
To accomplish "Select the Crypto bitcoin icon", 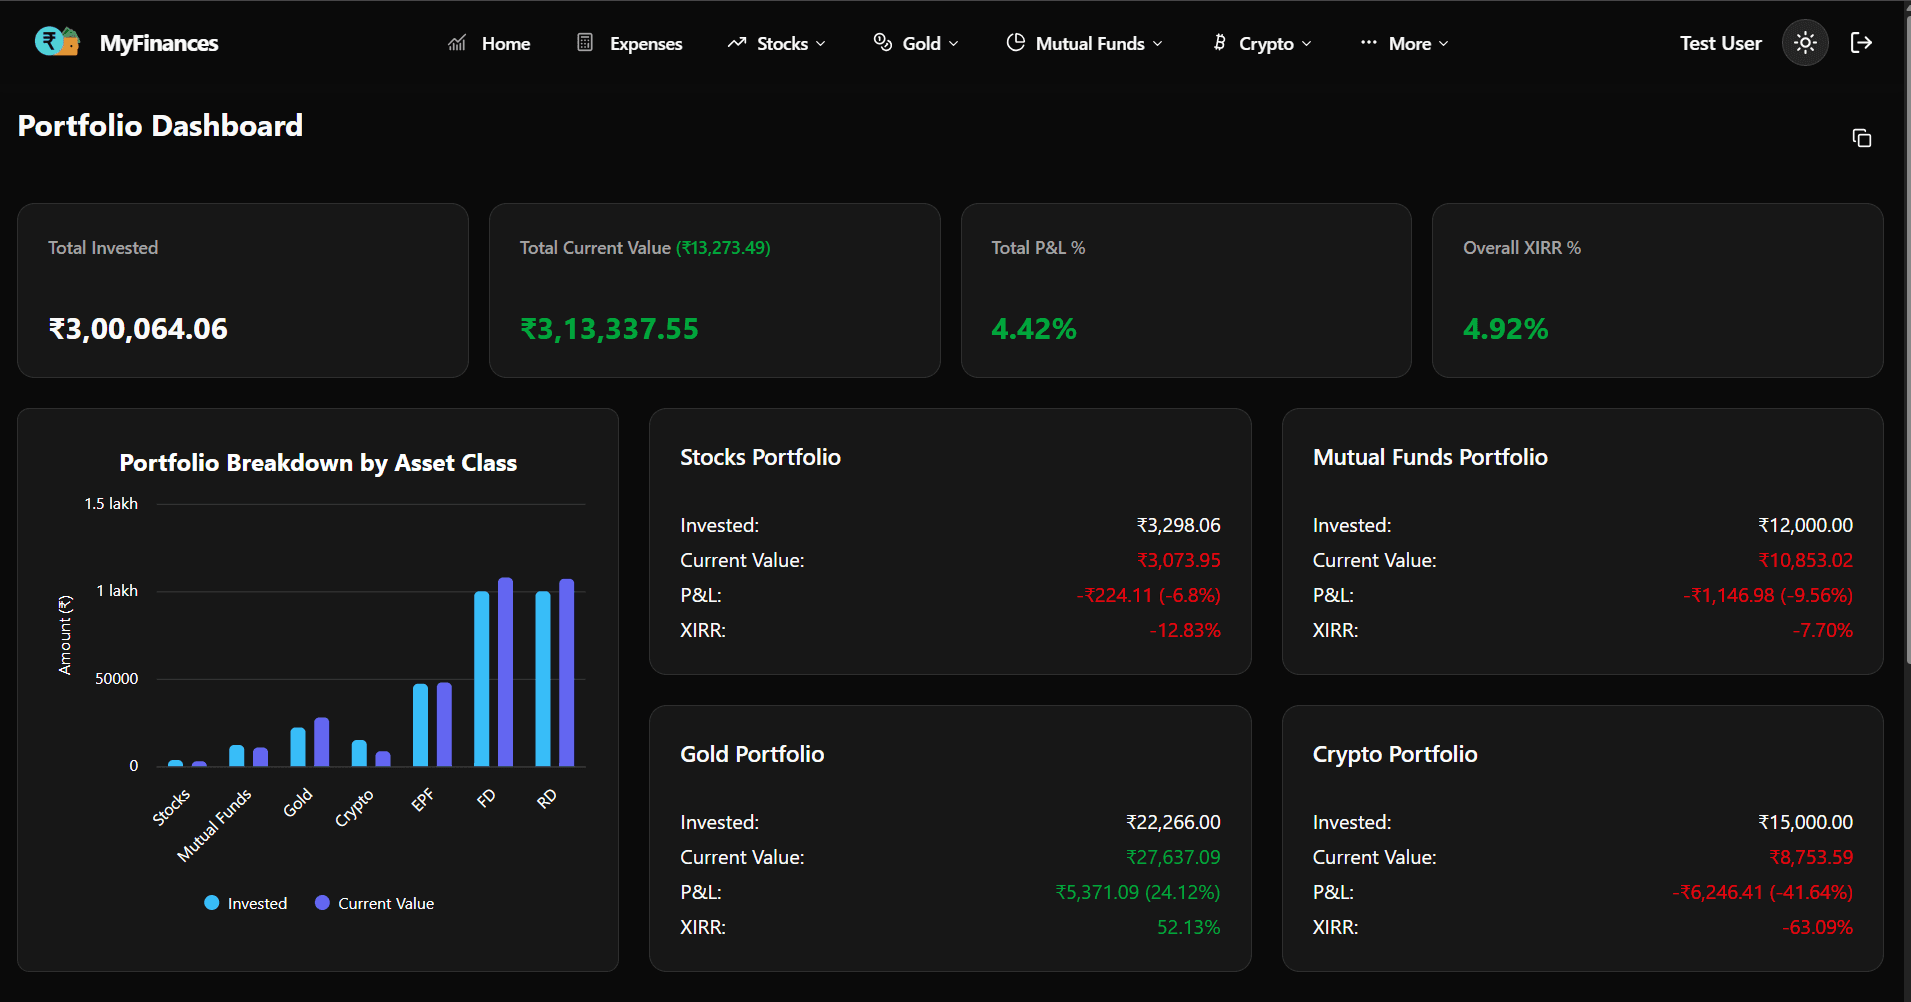I will [1219, 43].
